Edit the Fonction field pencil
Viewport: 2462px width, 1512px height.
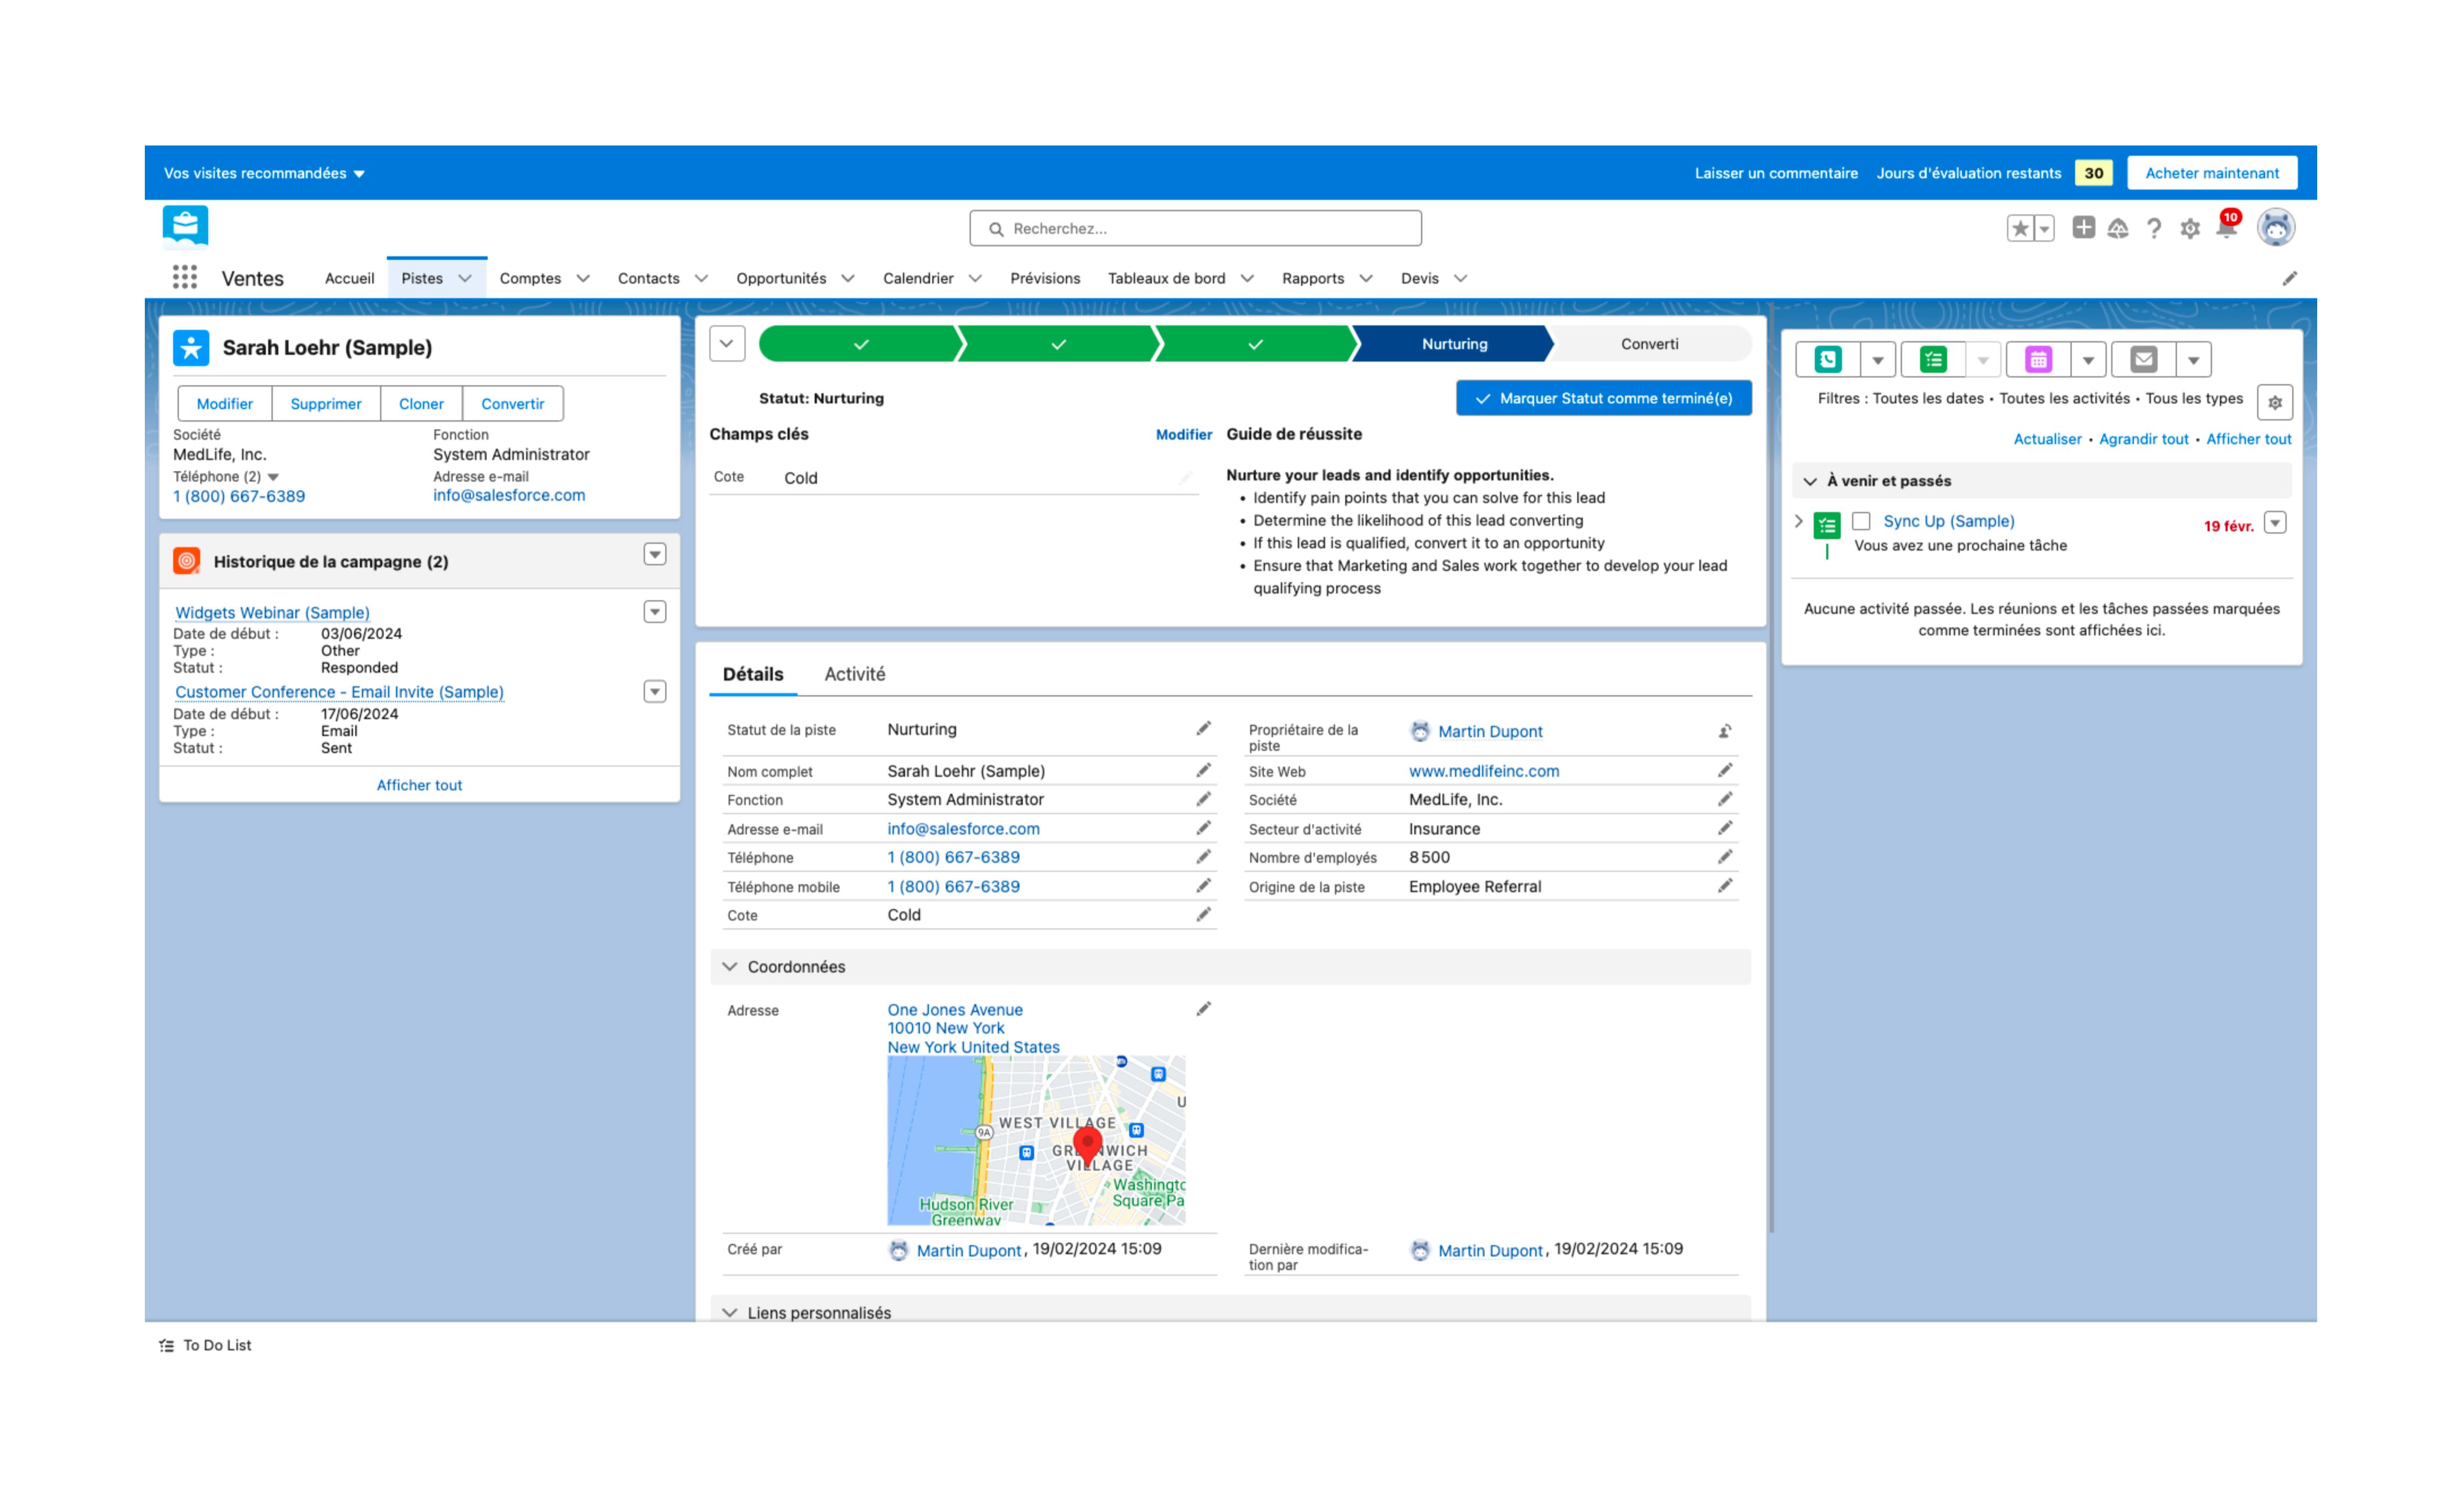pos(1203,799)
